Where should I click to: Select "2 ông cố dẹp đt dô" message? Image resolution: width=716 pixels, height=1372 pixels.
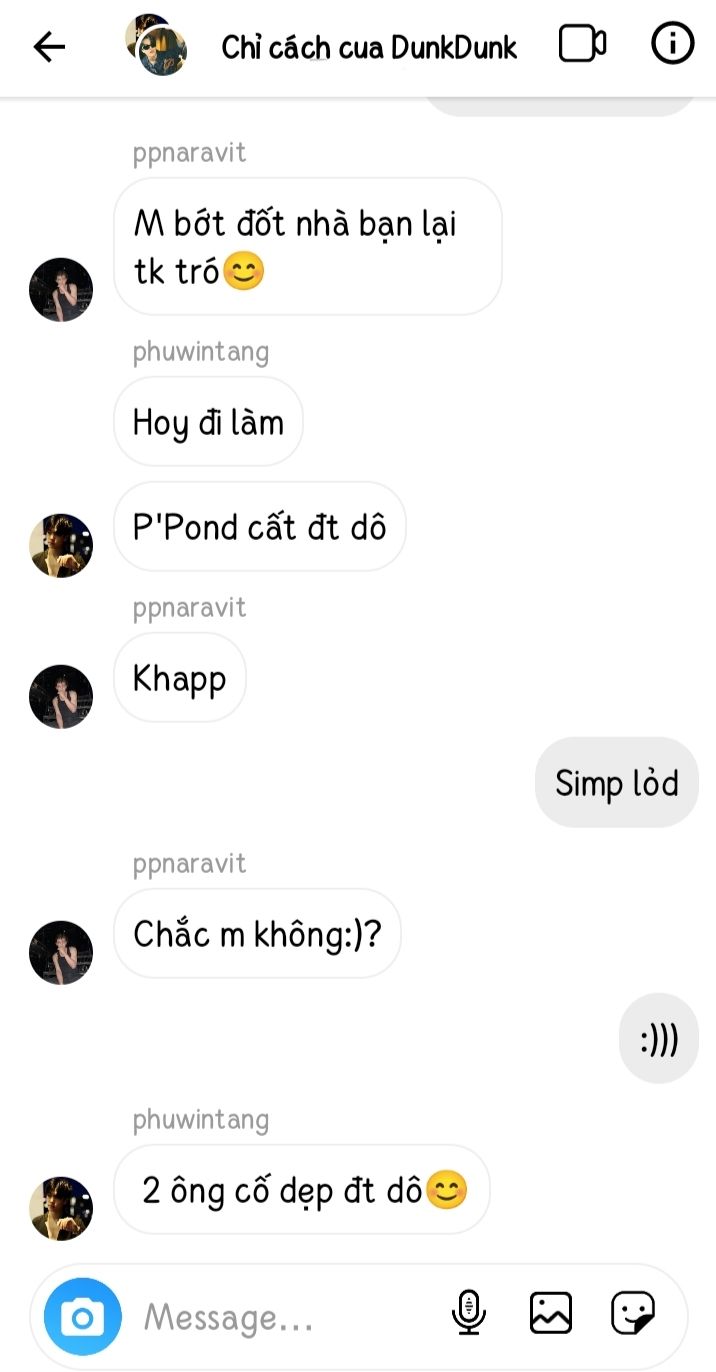302,1190
